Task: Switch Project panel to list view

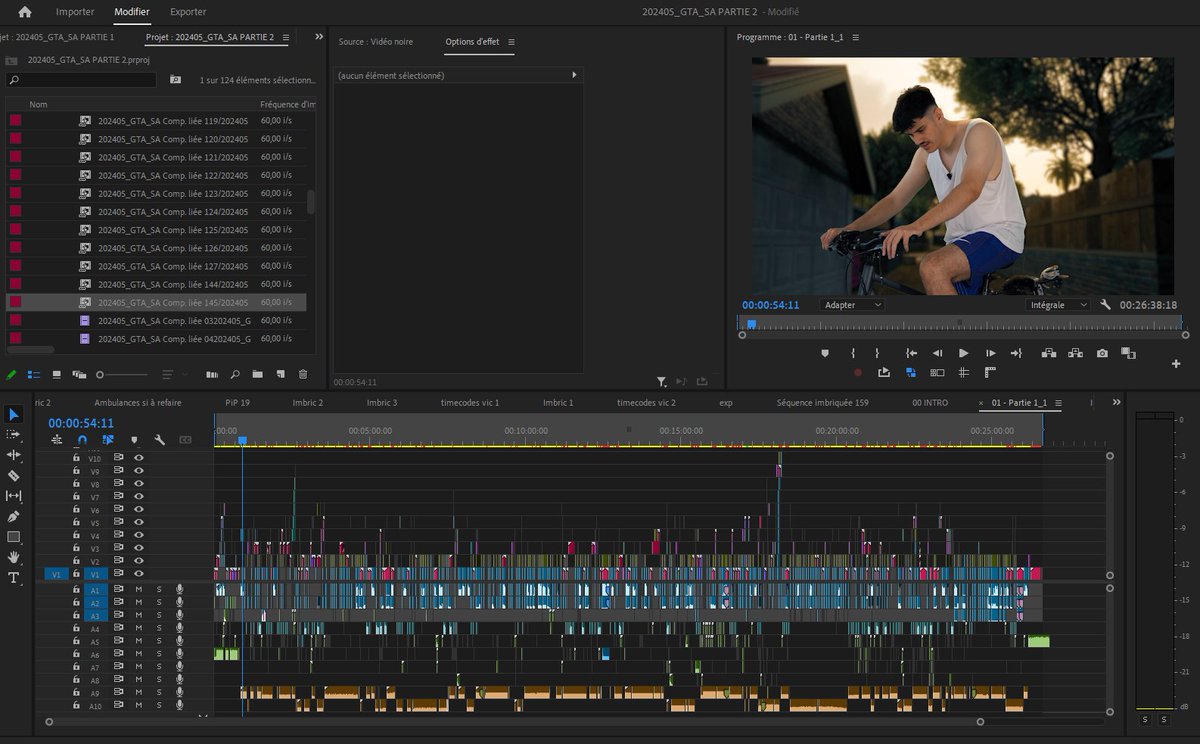Action: pos(34,374)
